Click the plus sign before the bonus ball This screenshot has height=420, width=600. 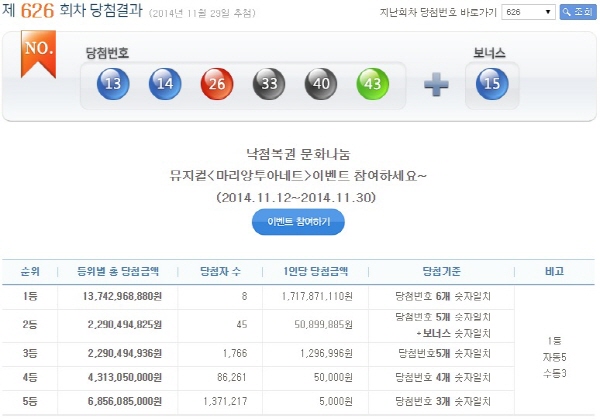[436, 85]
